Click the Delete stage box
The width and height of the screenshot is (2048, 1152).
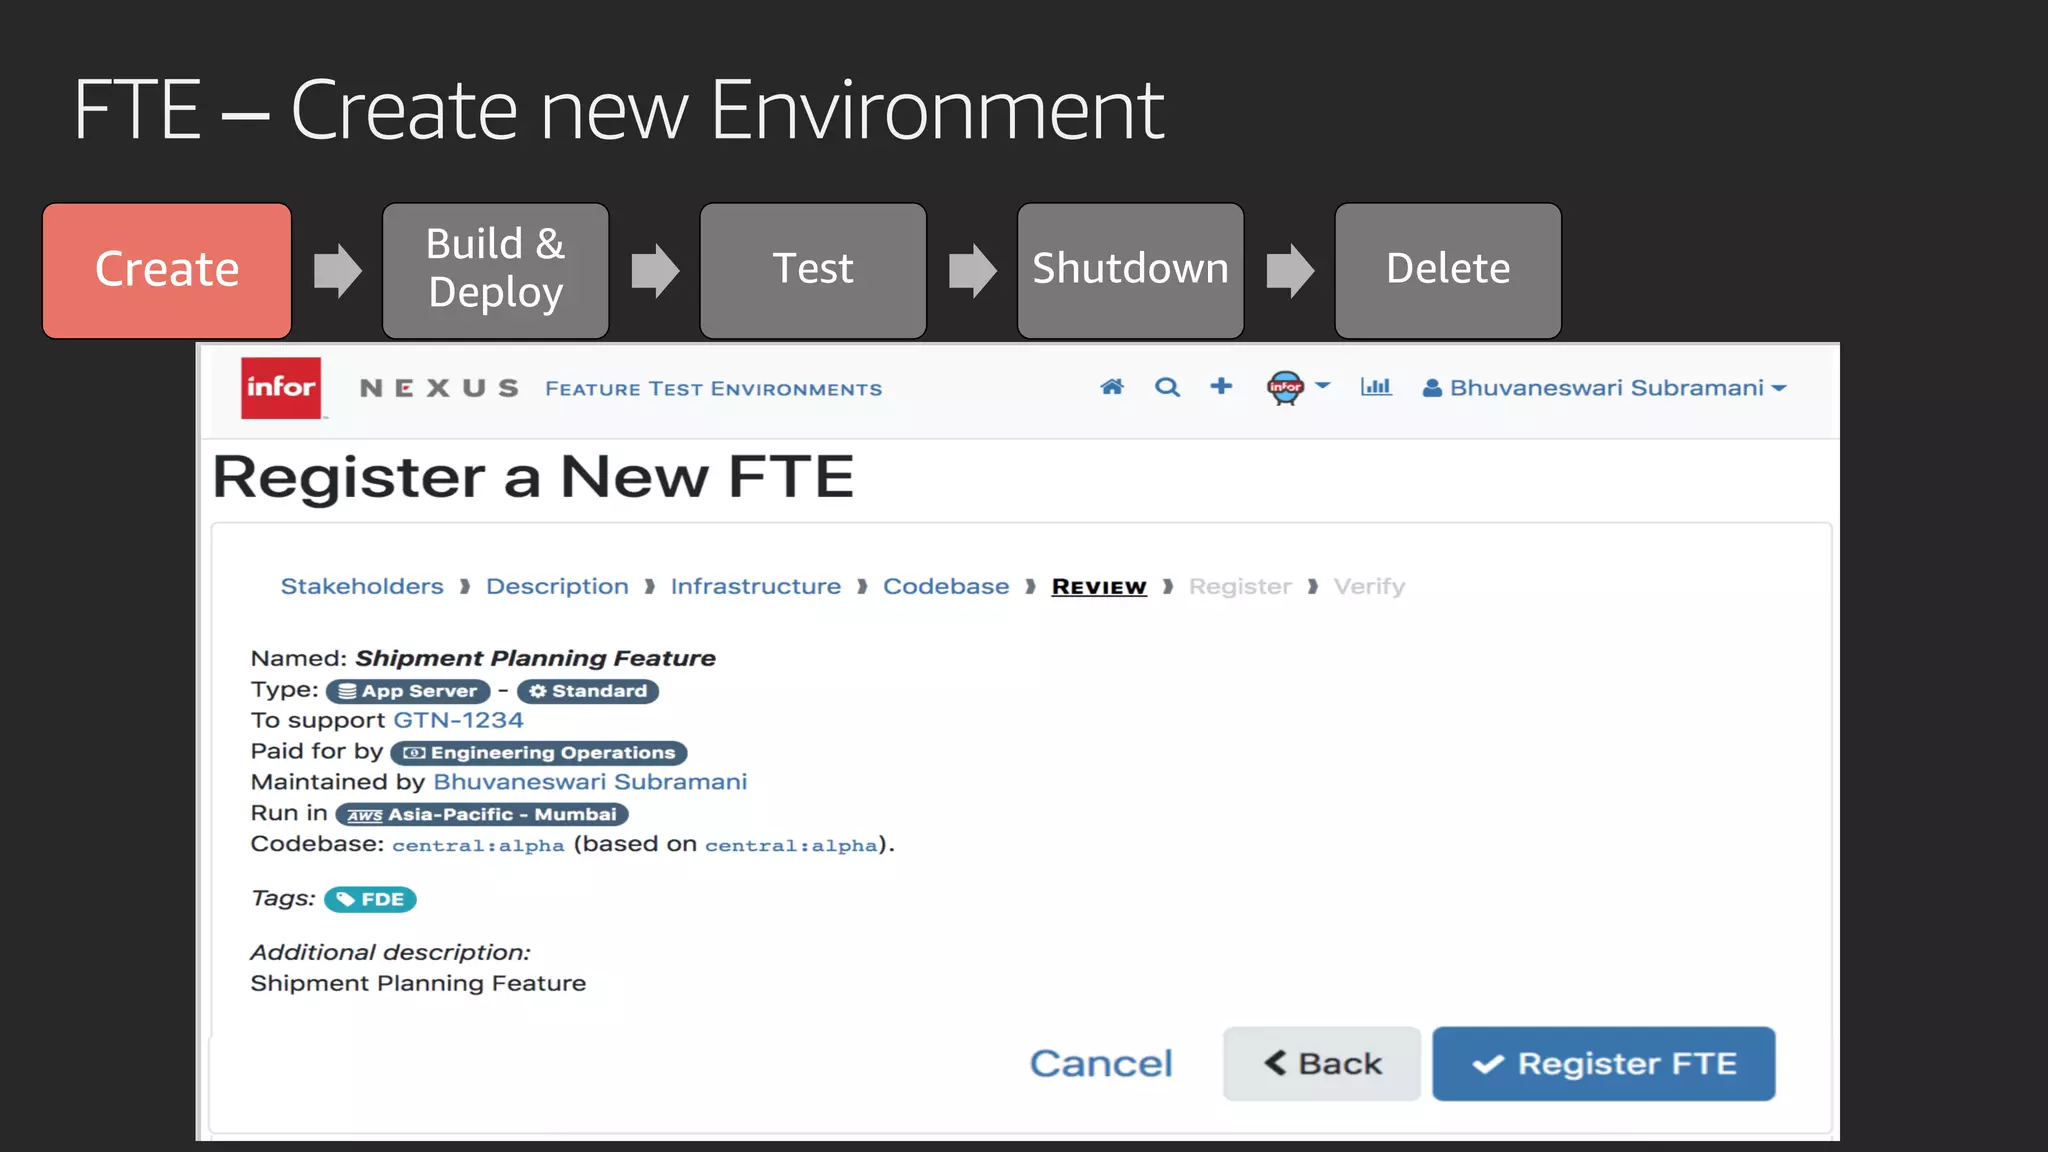coord(1448,270)
